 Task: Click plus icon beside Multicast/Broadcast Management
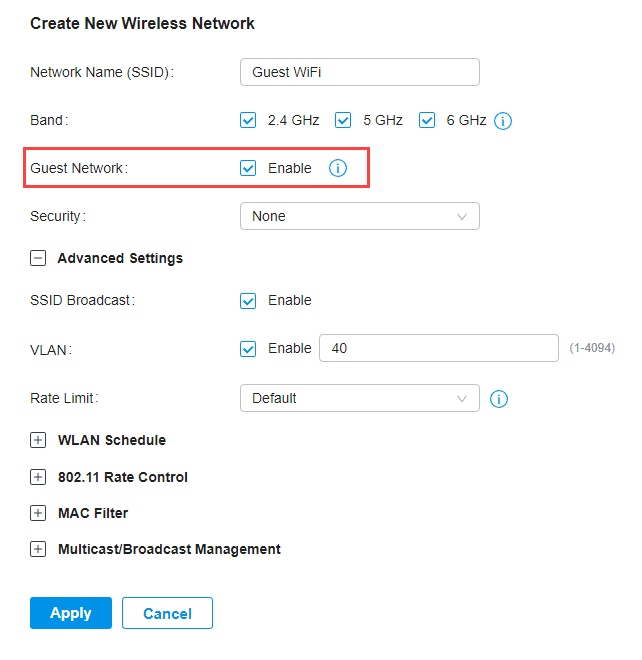point(38,549)
